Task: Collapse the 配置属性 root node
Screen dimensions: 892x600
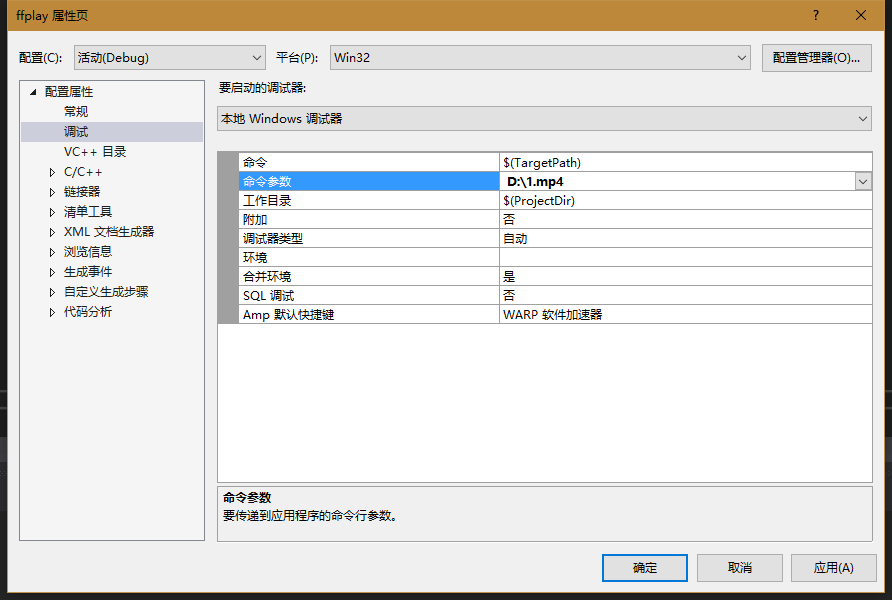Action: point(31,91)
